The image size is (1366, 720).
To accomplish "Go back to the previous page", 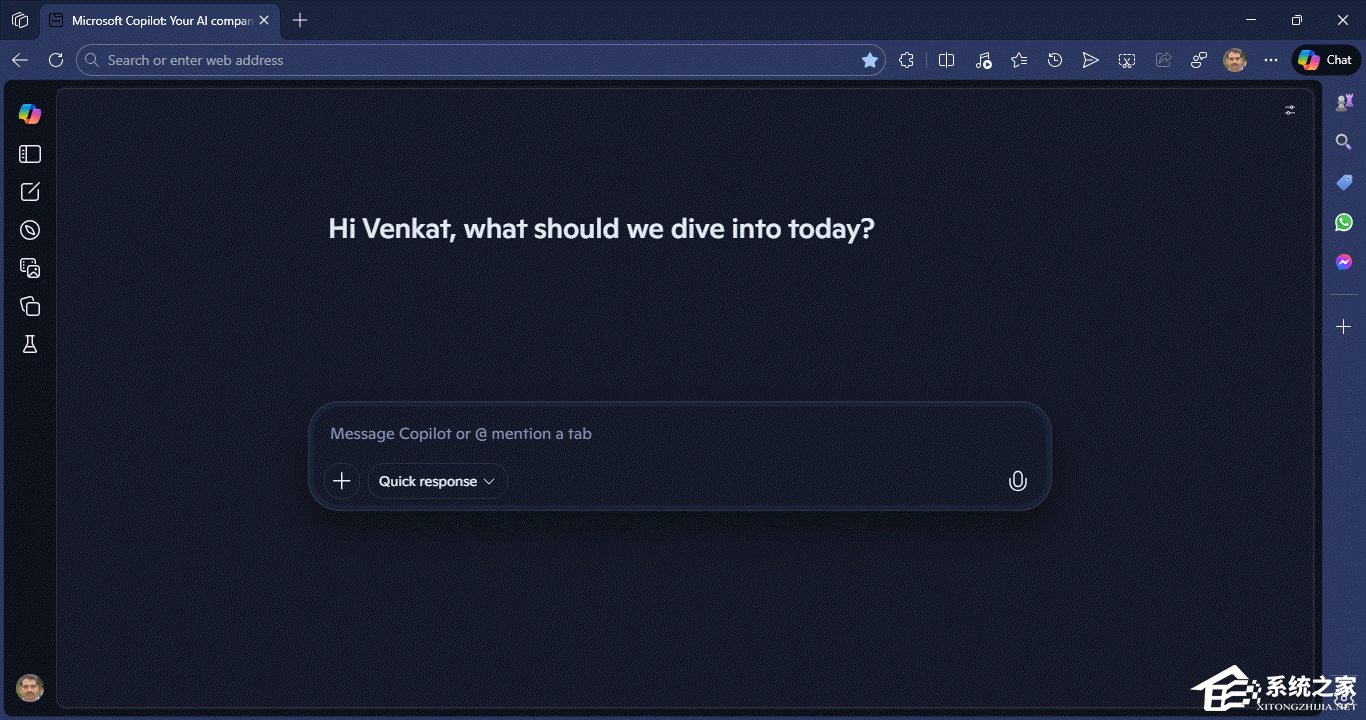I will [x=20, y=60].
